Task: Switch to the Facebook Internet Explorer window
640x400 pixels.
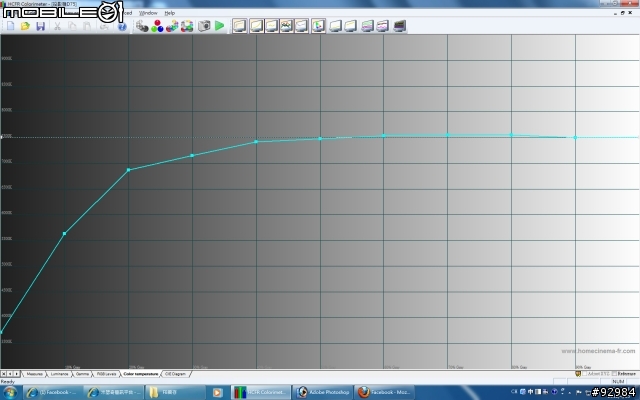Action: [x=52, y=393]
